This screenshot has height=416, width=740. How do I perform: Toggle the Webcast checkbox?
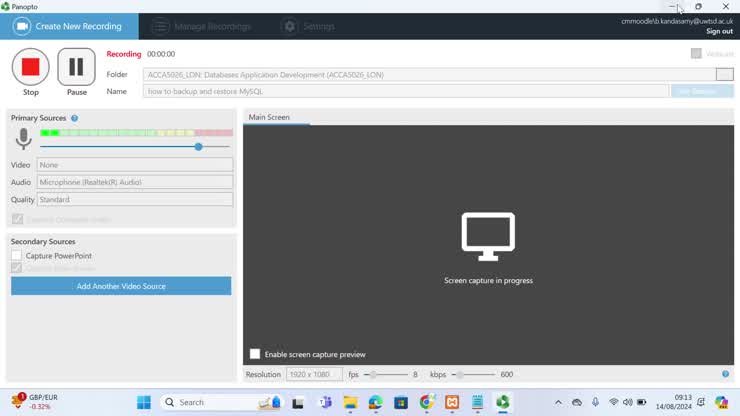696,54
